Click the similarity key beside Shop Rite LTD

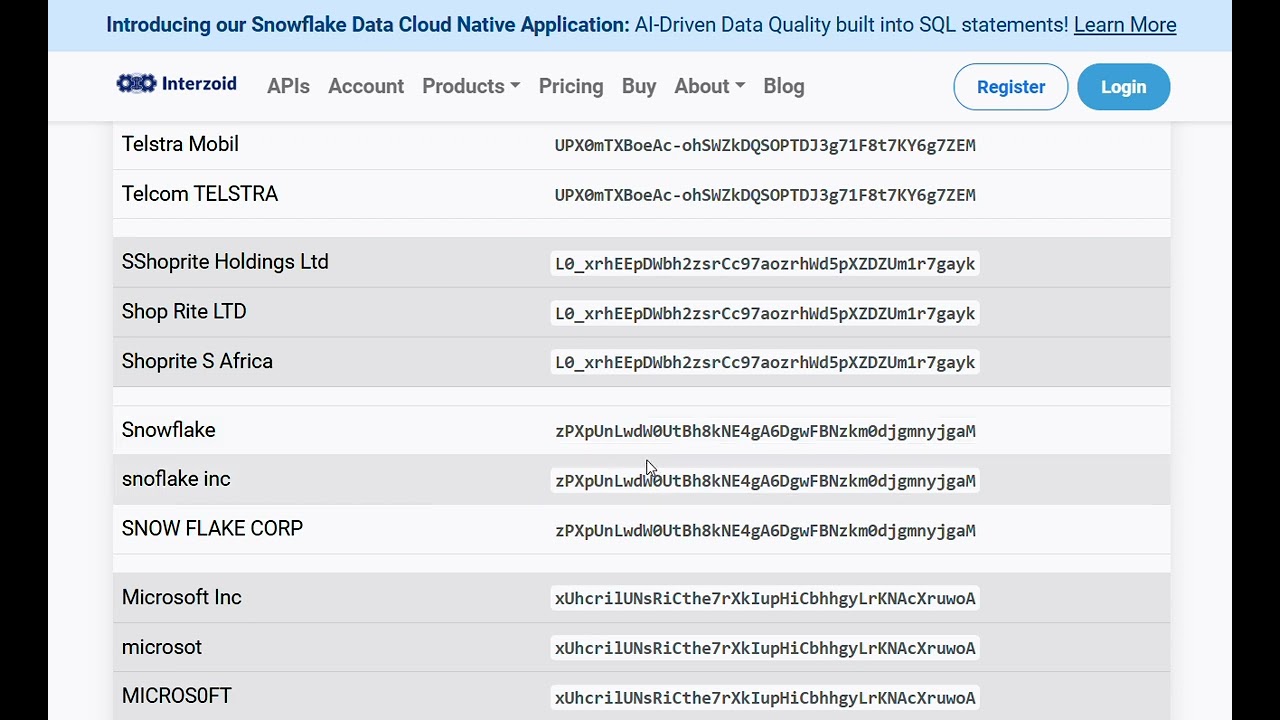tap(765, 313)
